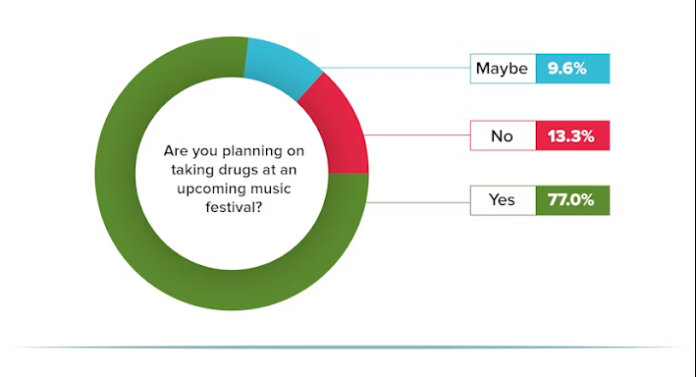
Task: Click the 77.0% green value box
Action: pos(573,200)
